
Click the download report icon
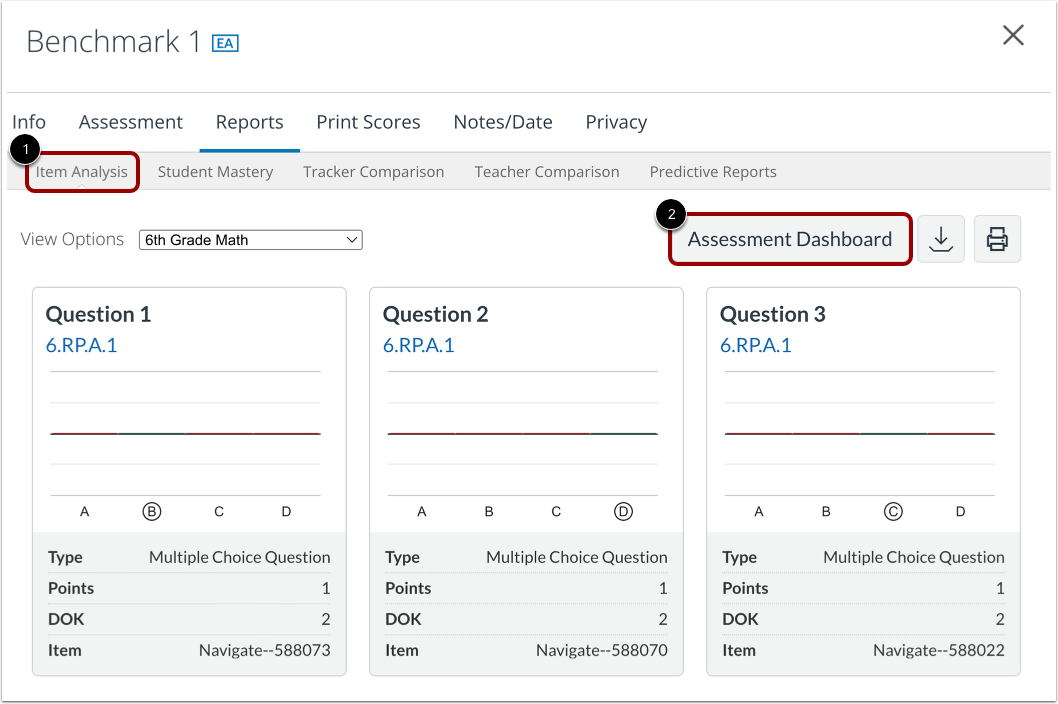940,240
